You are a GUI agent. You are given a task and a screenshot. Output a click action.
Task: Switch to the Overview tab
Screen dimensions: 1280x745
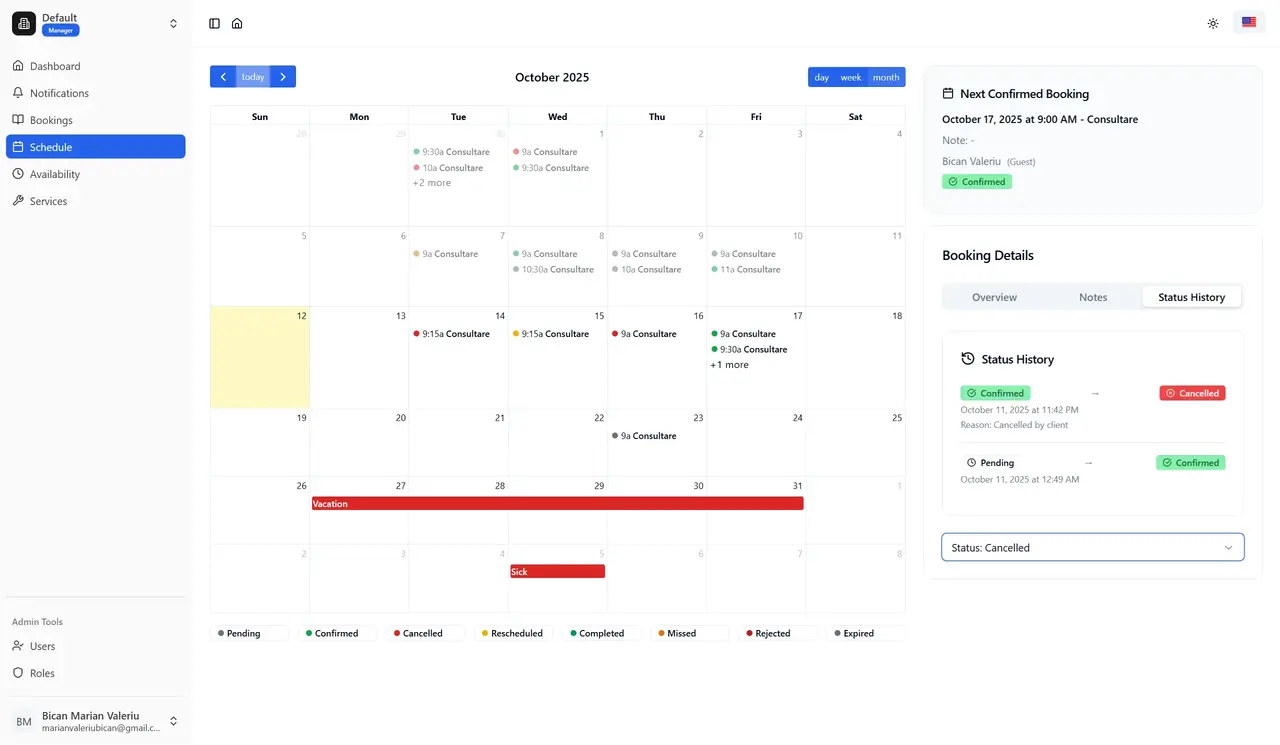tap(994, 297)
